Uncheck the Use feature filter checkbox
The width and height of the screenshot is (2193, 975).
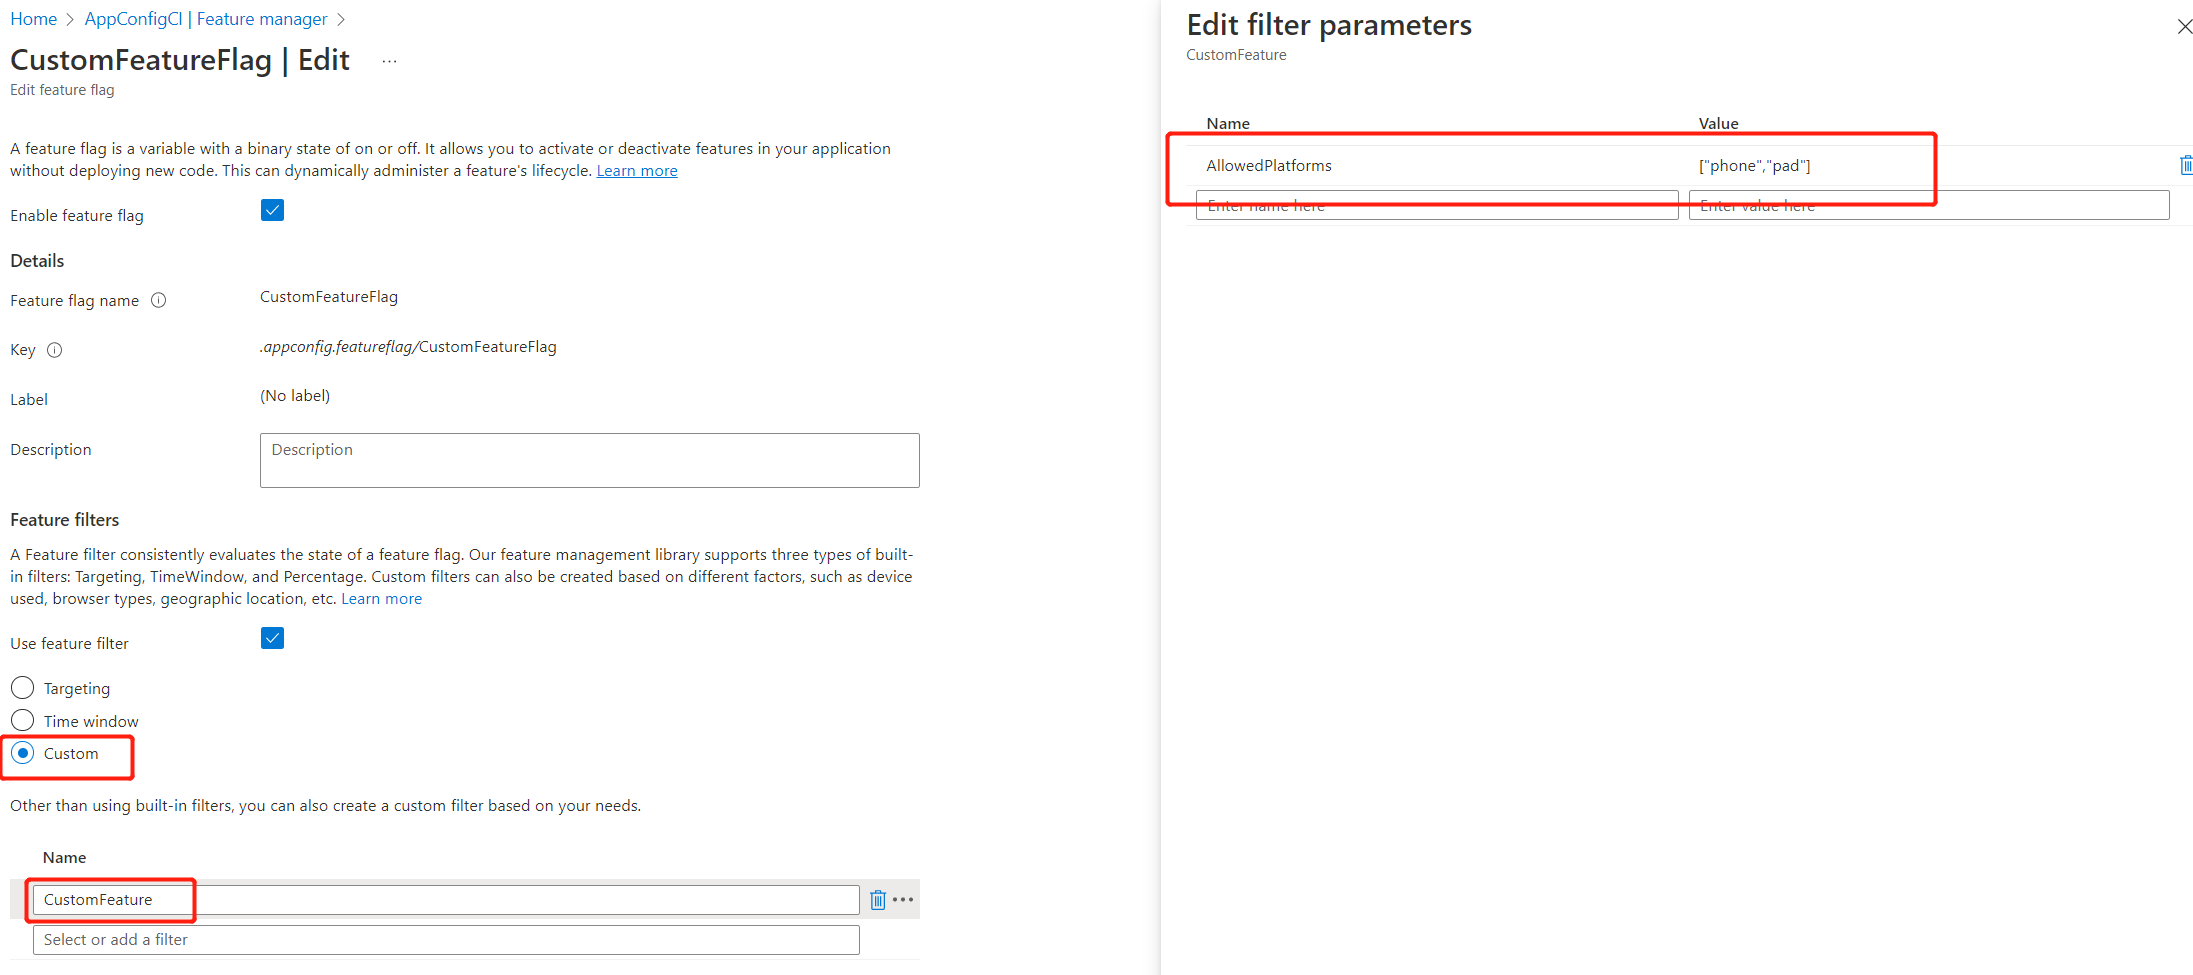pyautogui.click(x=272, y=638)
